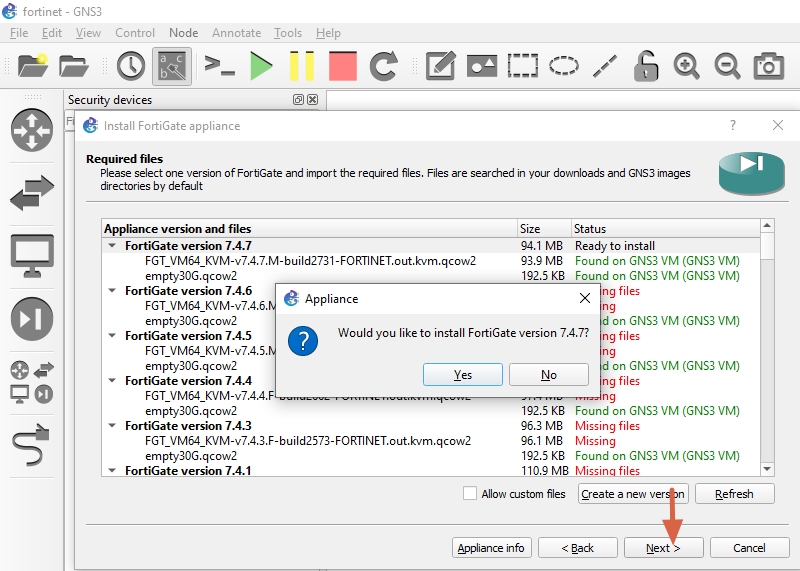Toggle the show interface labels button
This screenshot has width=800, height=571.
(x=172, y=66)
